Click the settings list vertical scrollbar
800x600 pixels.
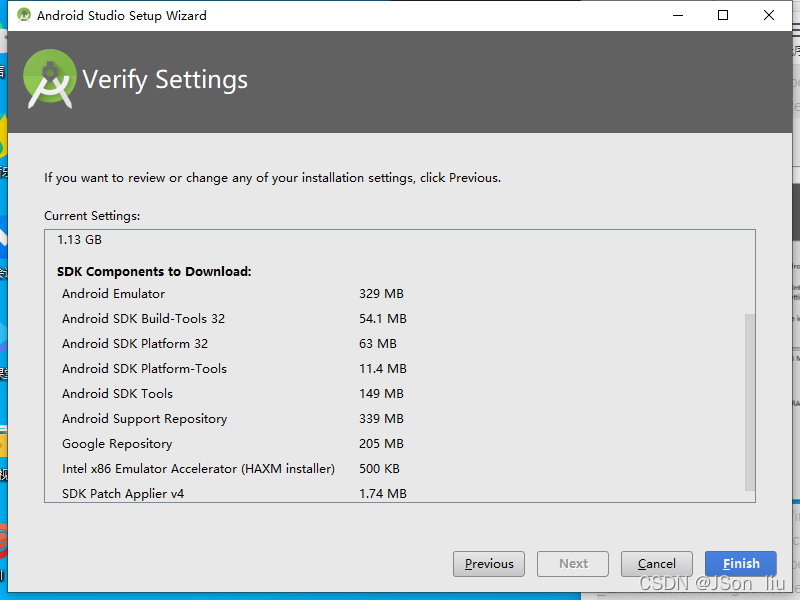pos(749,402)
